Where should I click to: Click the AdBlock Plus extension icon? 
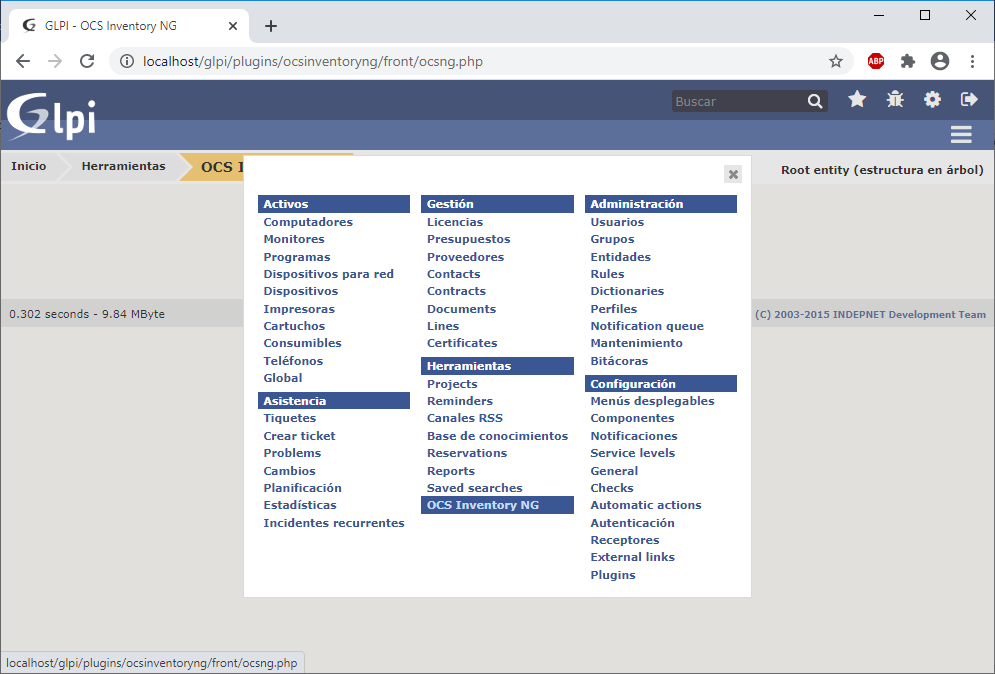point(876,62)
